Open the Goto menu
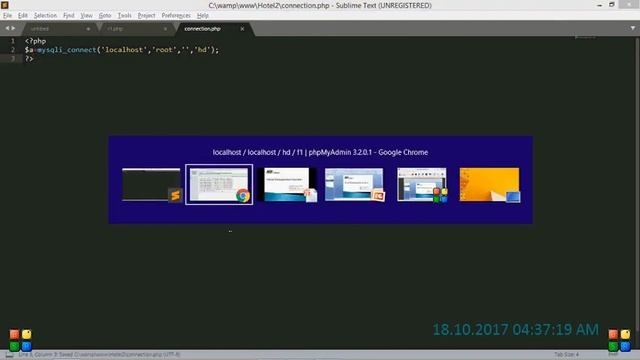640x360 pixels. click(105, 16)
